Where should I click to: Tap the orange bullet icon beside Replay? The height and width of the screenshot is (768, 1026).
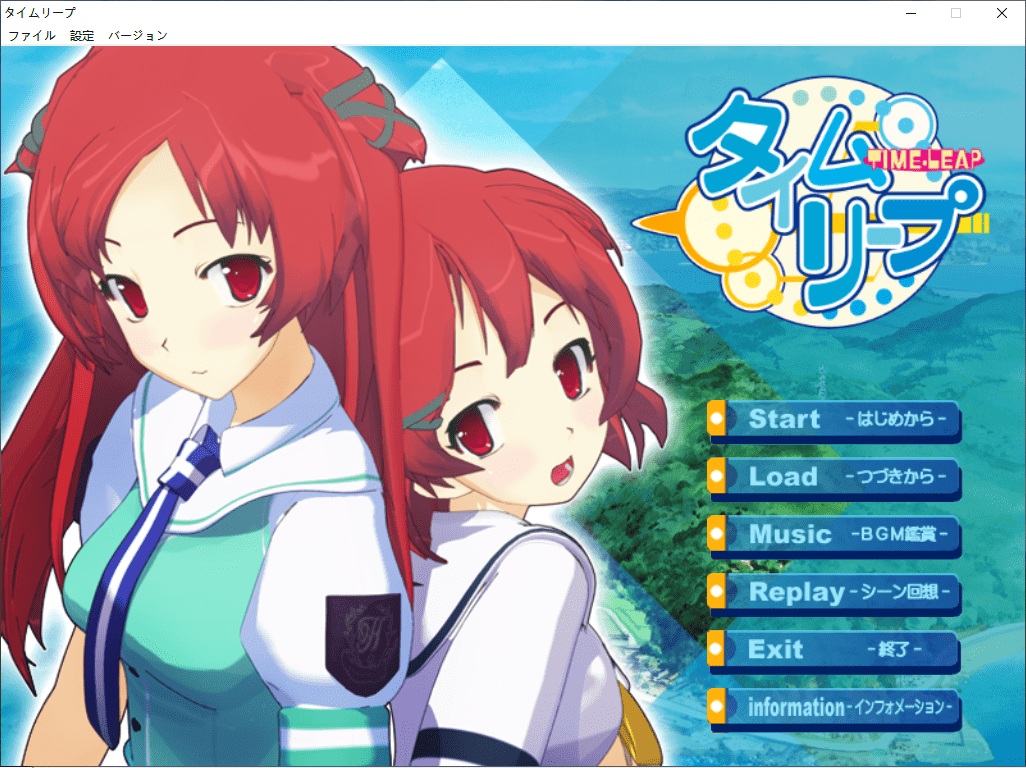click(x=717, y=592)
